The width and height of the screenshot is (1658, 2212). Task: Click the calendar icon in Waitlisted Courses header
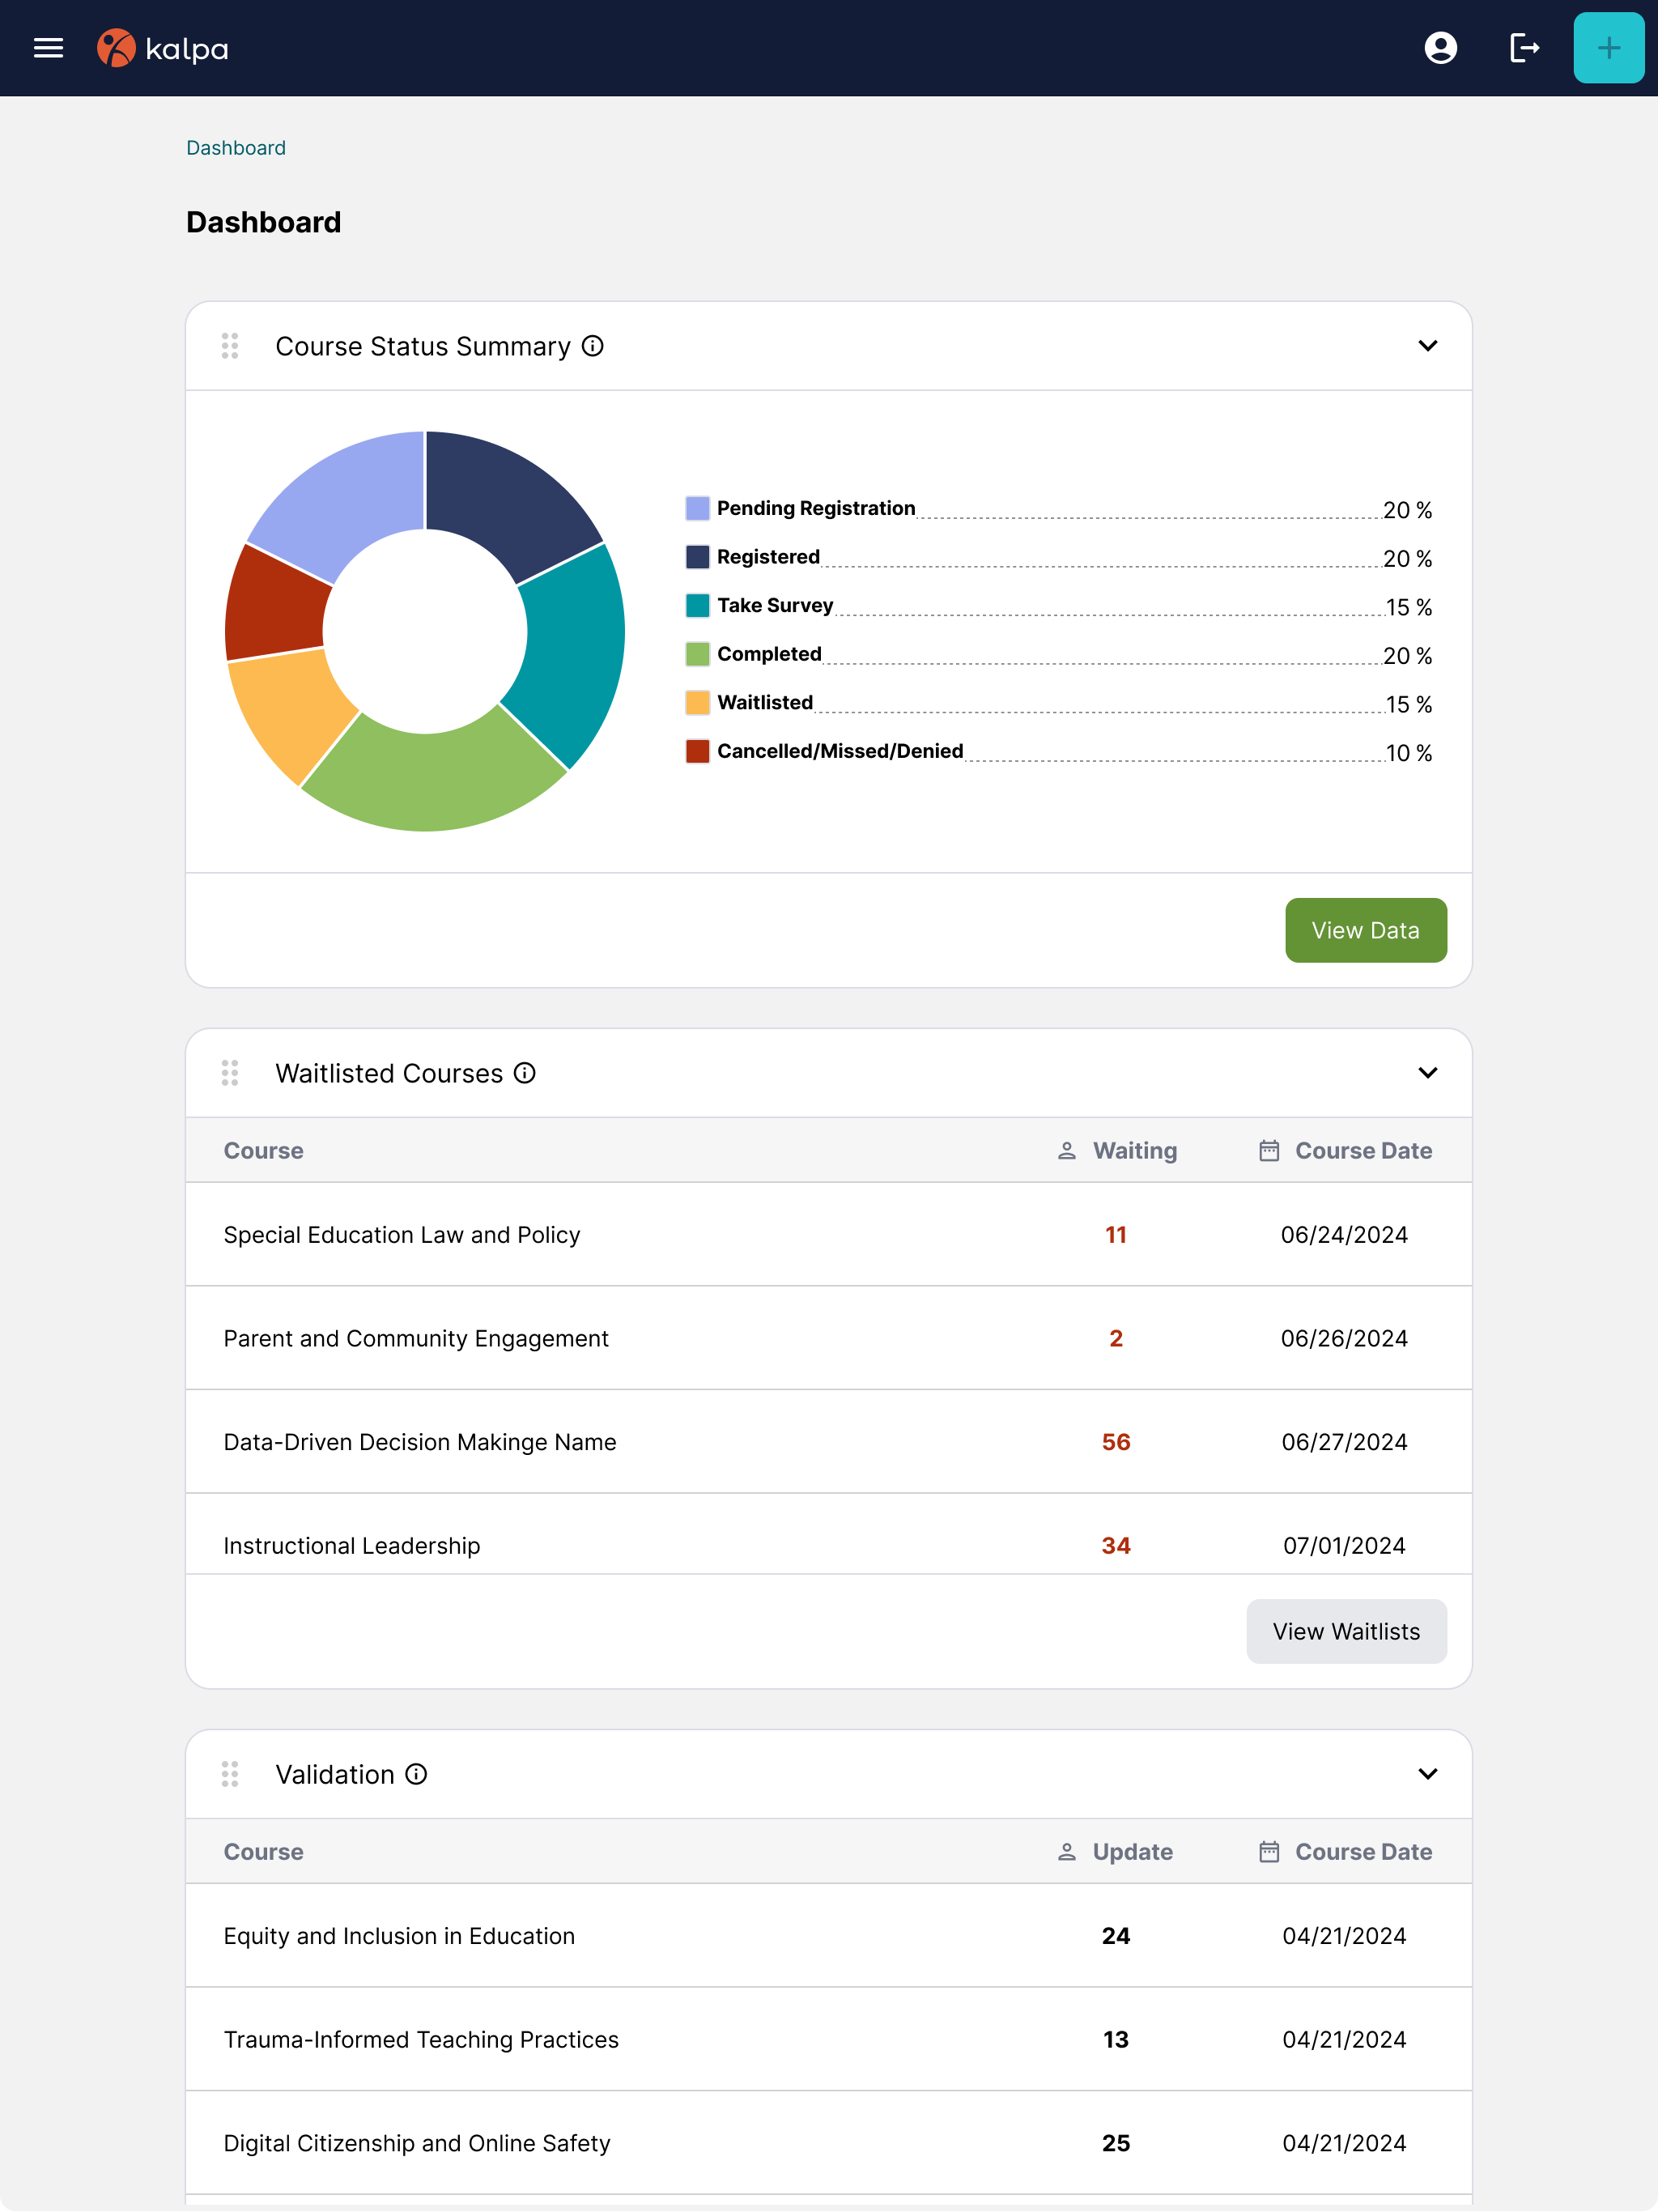[1269, 1151]
